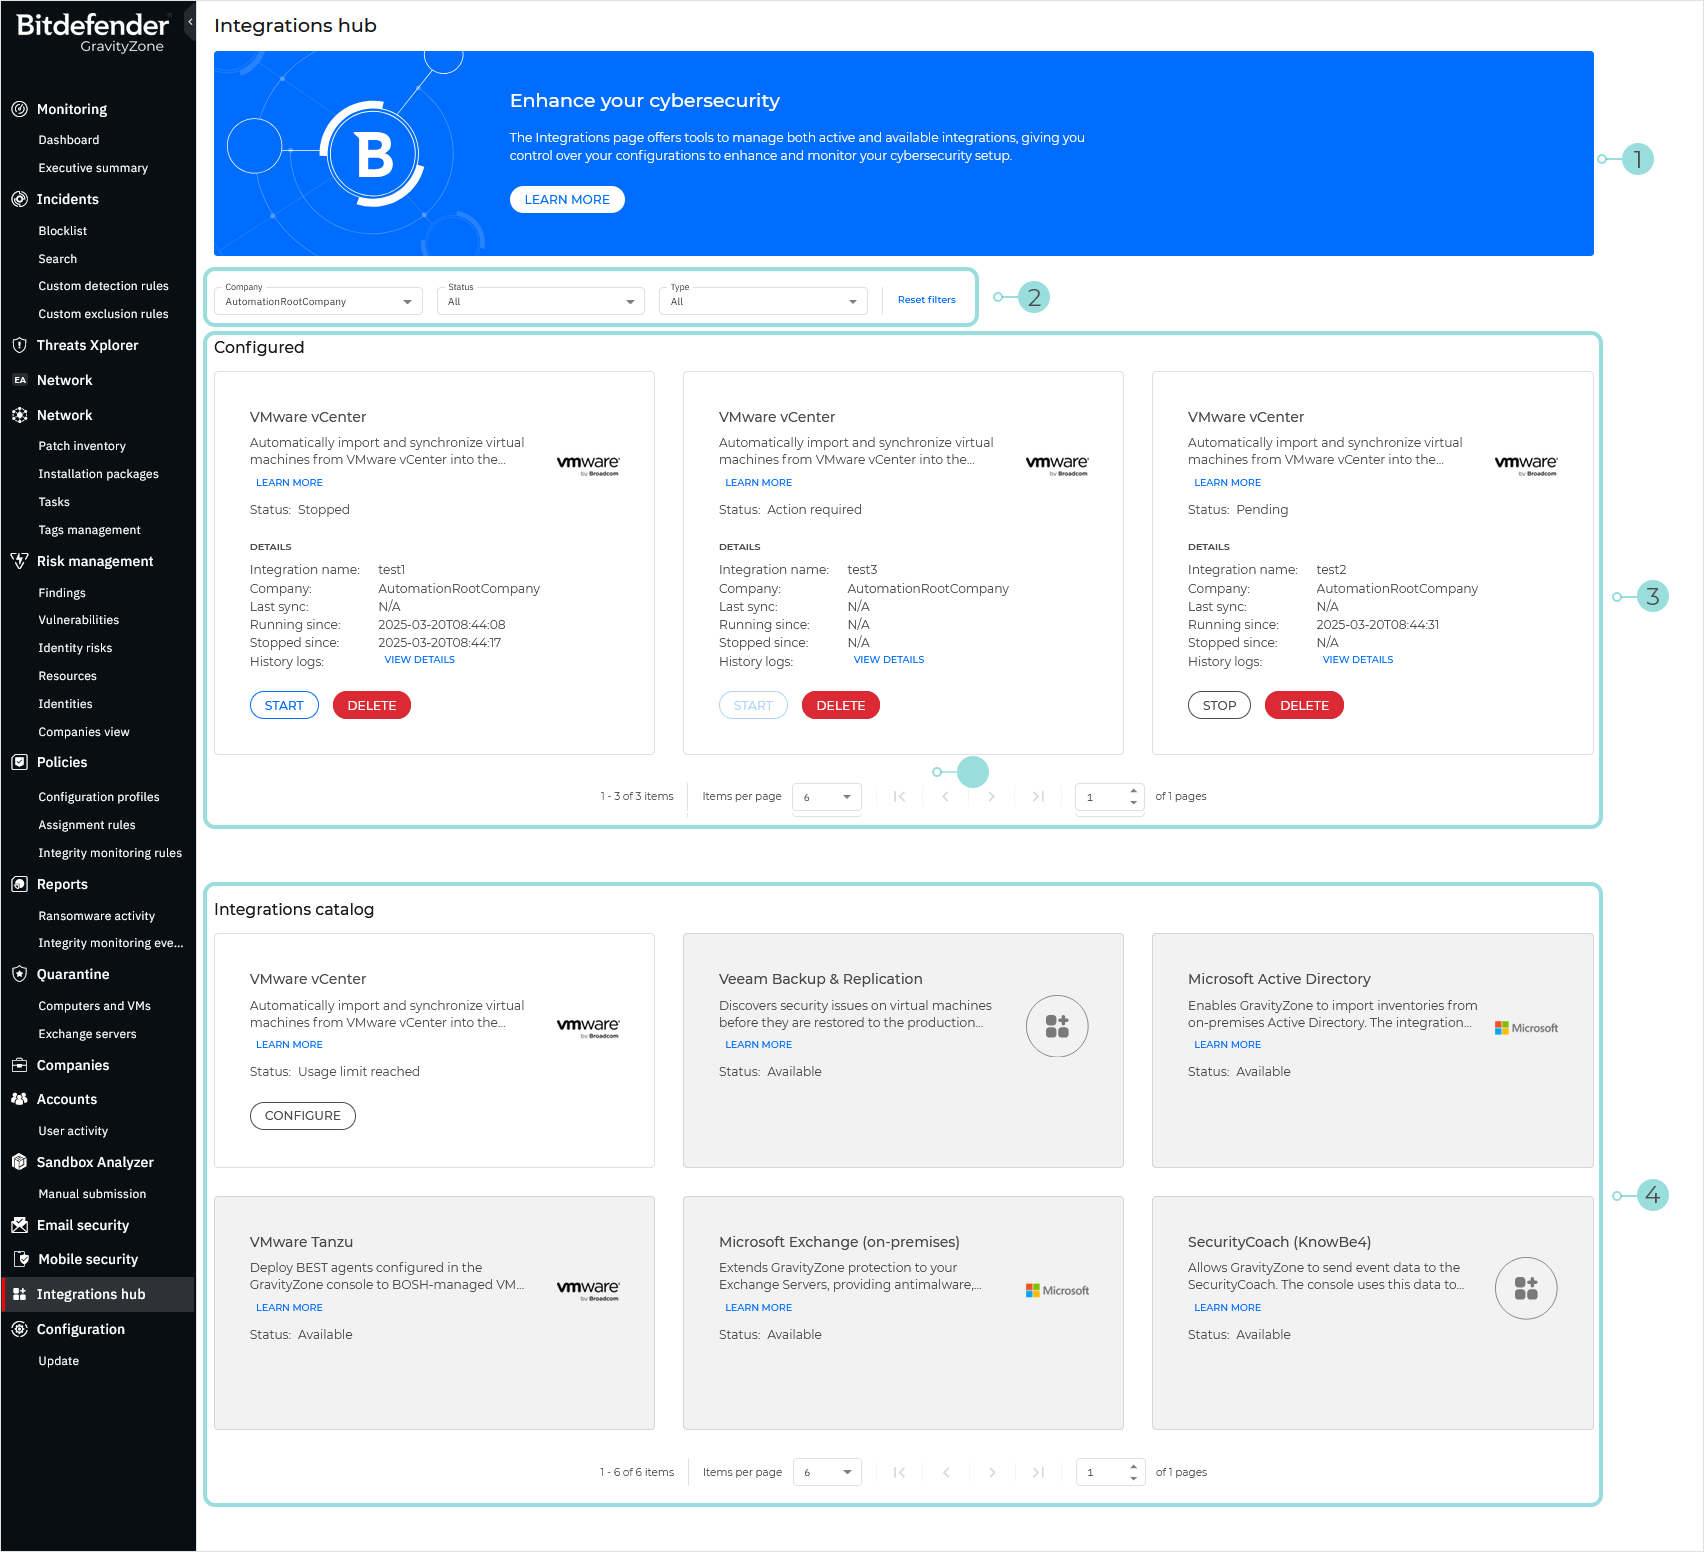Click LEARN MORE in the blue banner
Image resolution: width=1704 pixels, height=1552 pixels.
coord(567,200)
